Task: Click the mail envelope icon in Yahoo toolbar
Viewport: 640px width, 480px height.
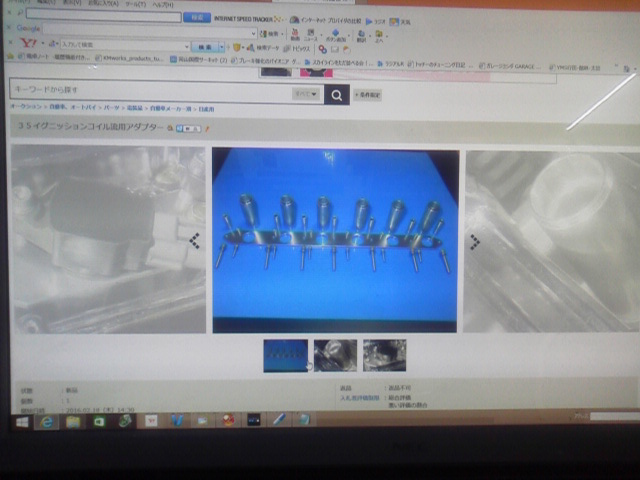Action: (x=335, y=49)
